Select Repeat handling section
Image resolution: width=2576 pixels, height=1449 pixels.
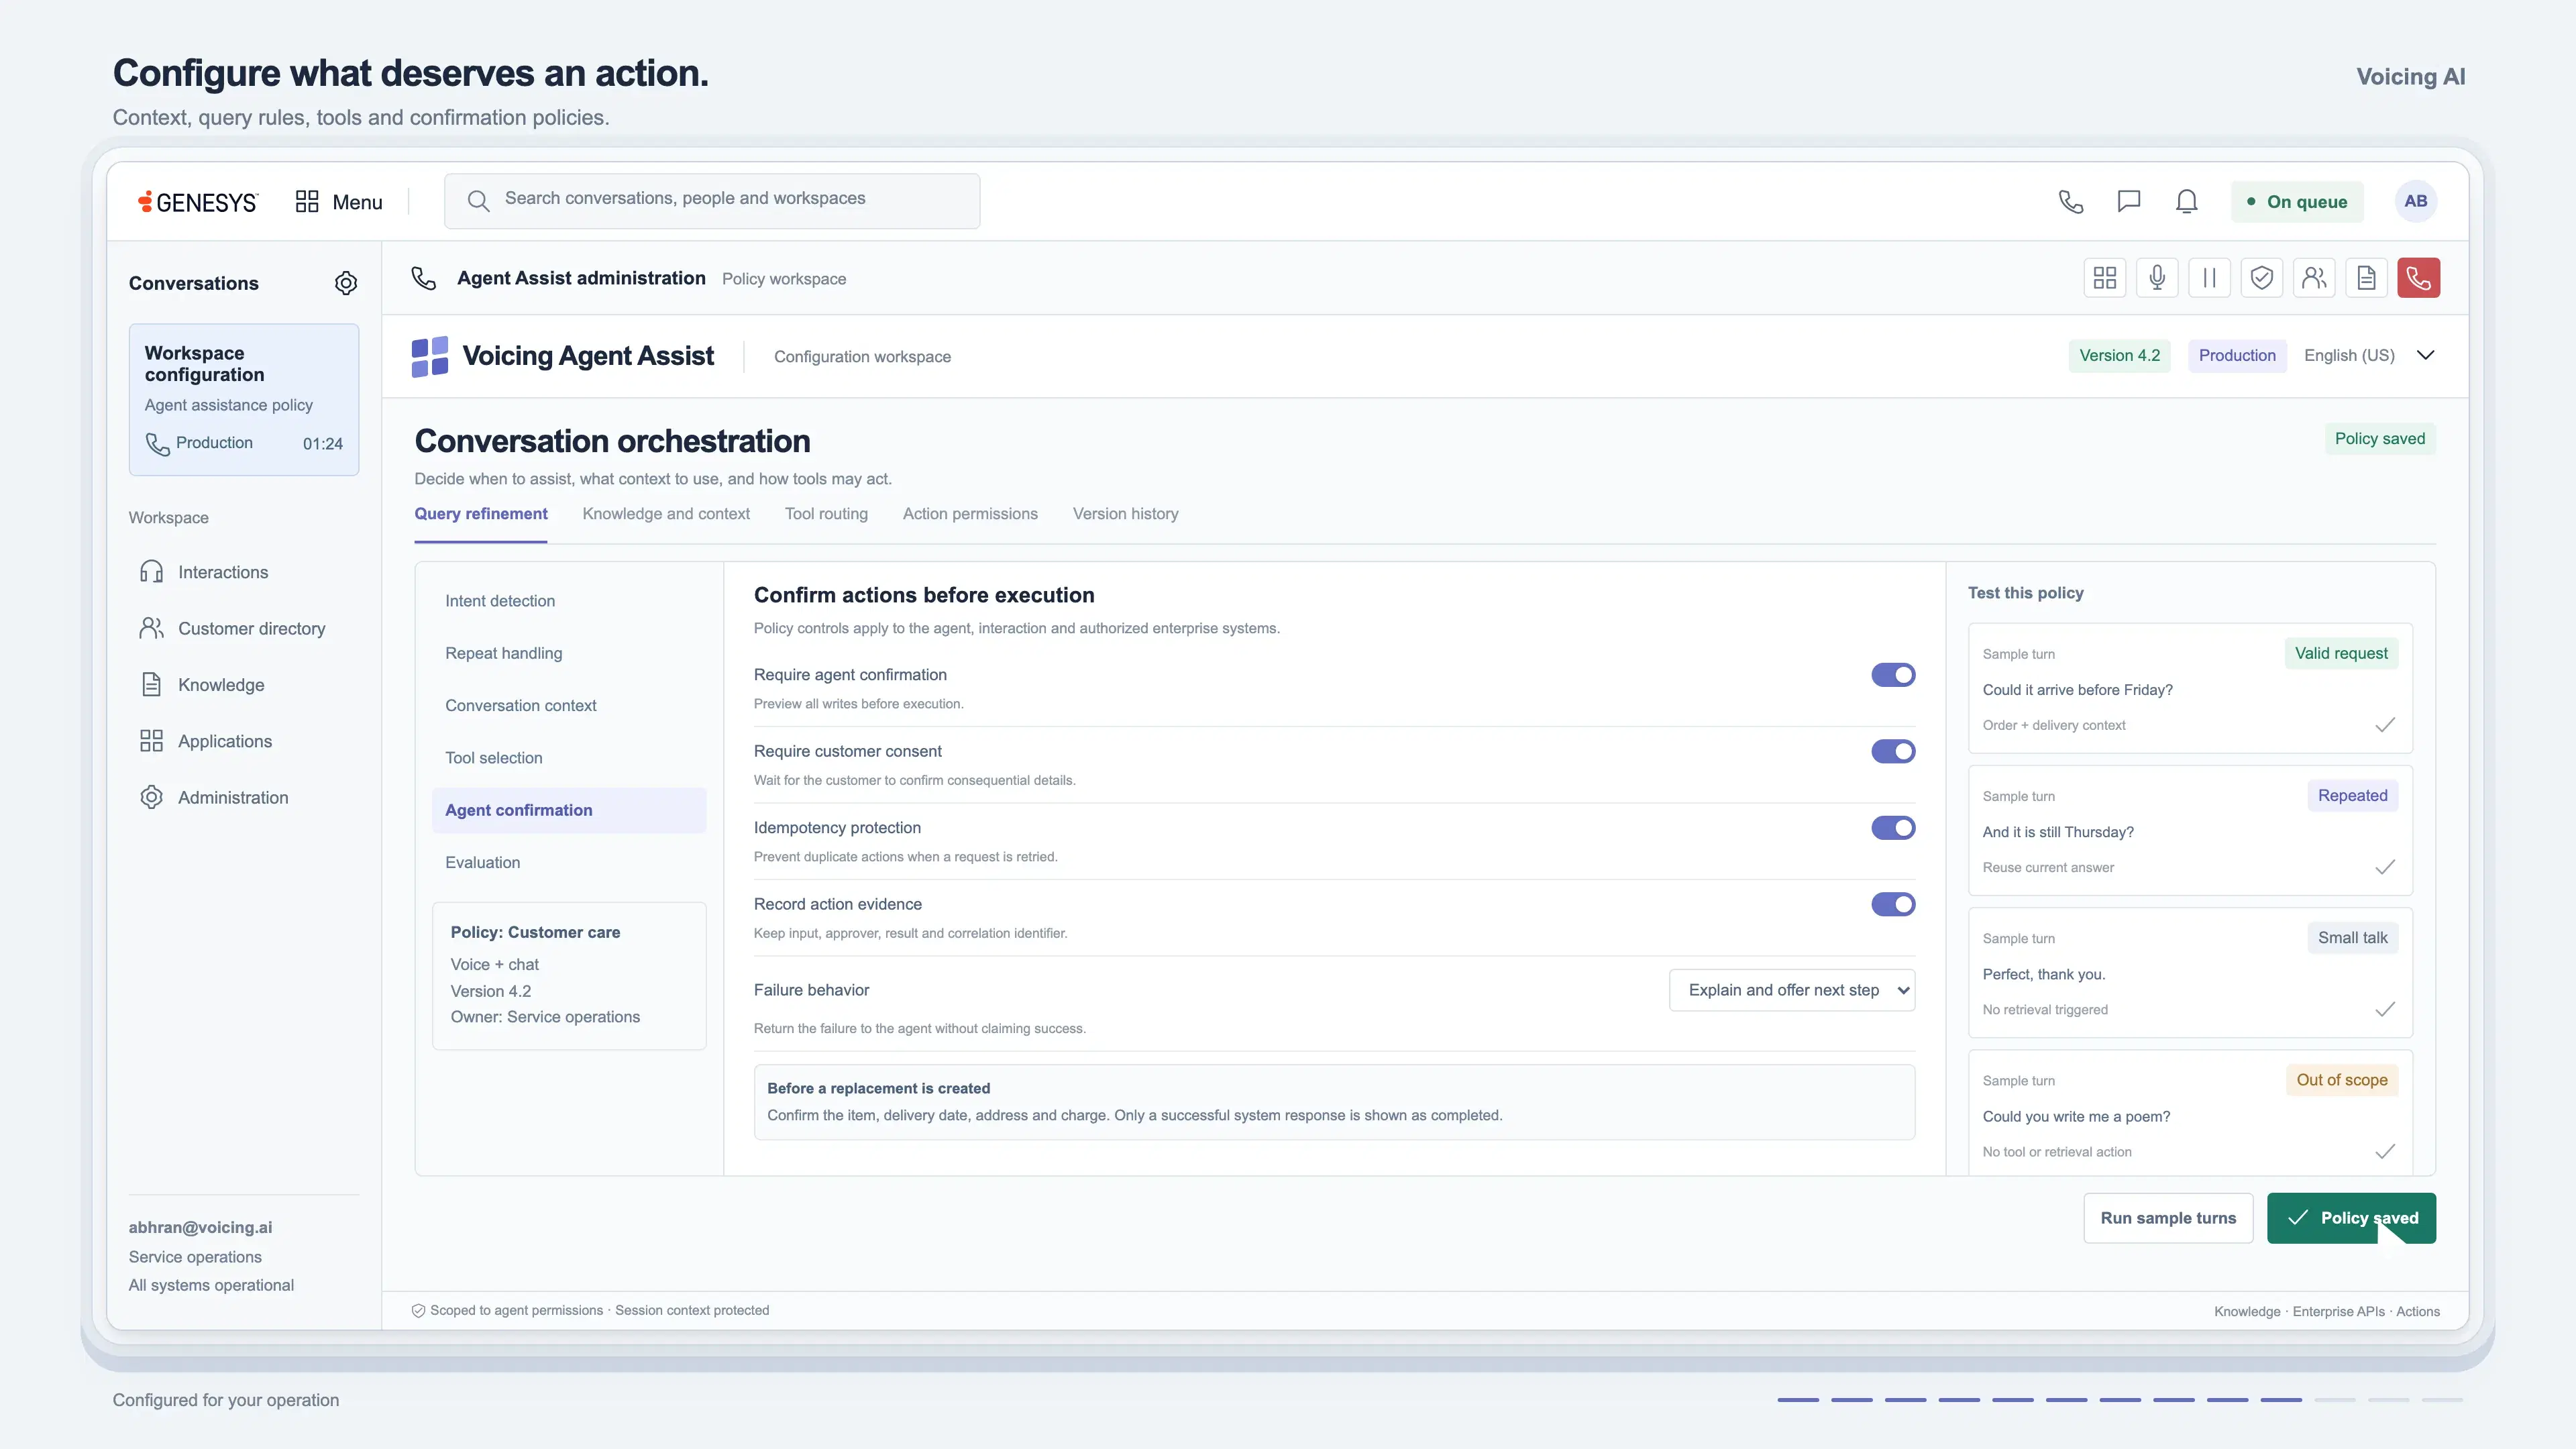[569, 654]
